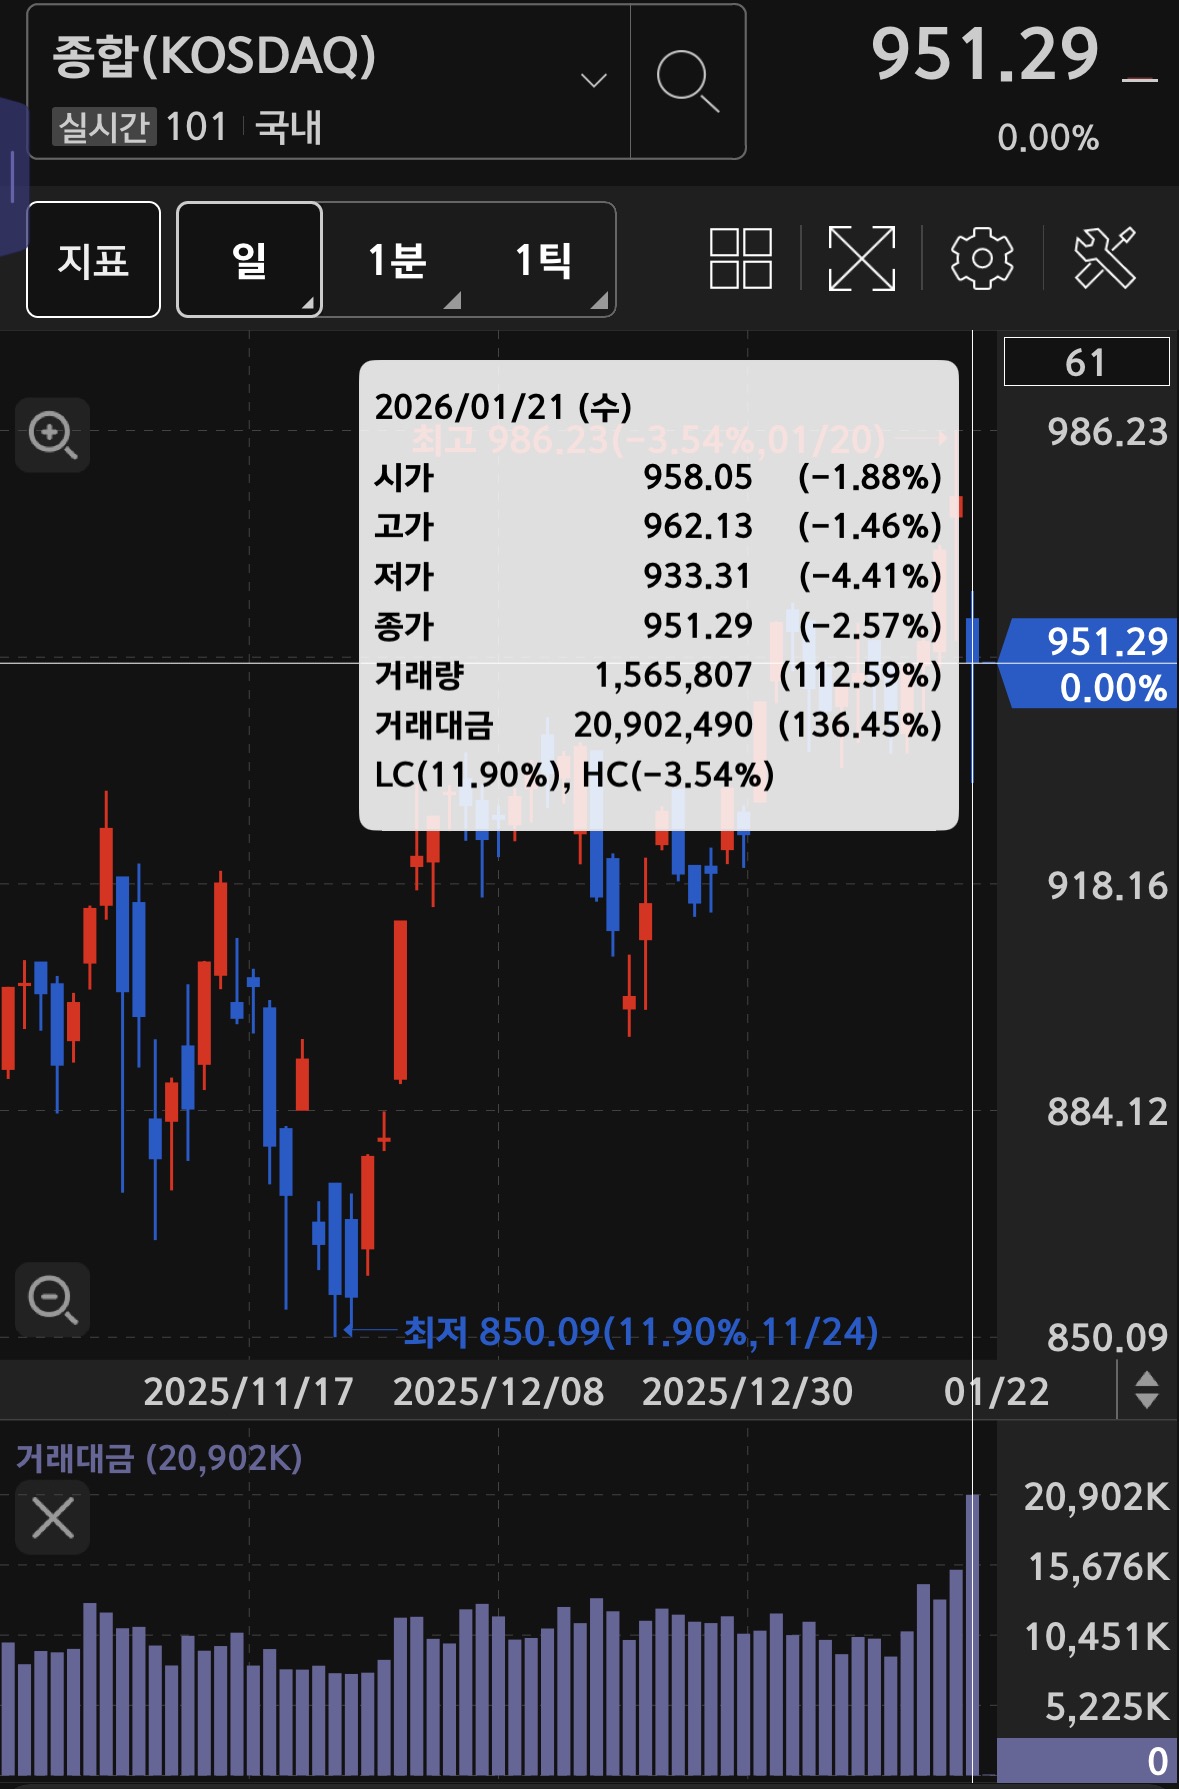The image size is (1179, 1789).
Task: Open the stock search magnifier icon
Action: click(688, 82)
